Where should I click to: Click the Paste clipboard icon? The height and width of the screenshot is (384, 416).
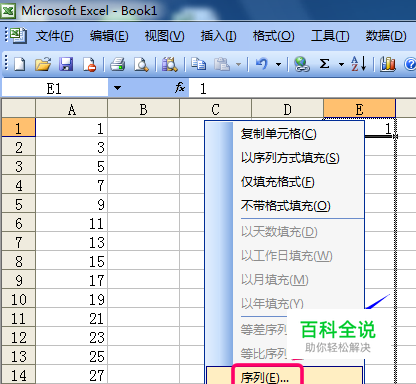point(222,64)
